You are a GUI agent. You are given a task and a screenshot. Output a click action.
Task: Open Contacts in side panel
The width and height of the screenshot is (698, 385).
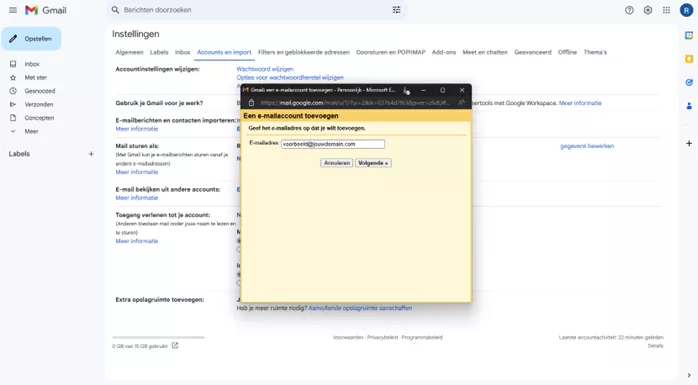tap(689, 106)
